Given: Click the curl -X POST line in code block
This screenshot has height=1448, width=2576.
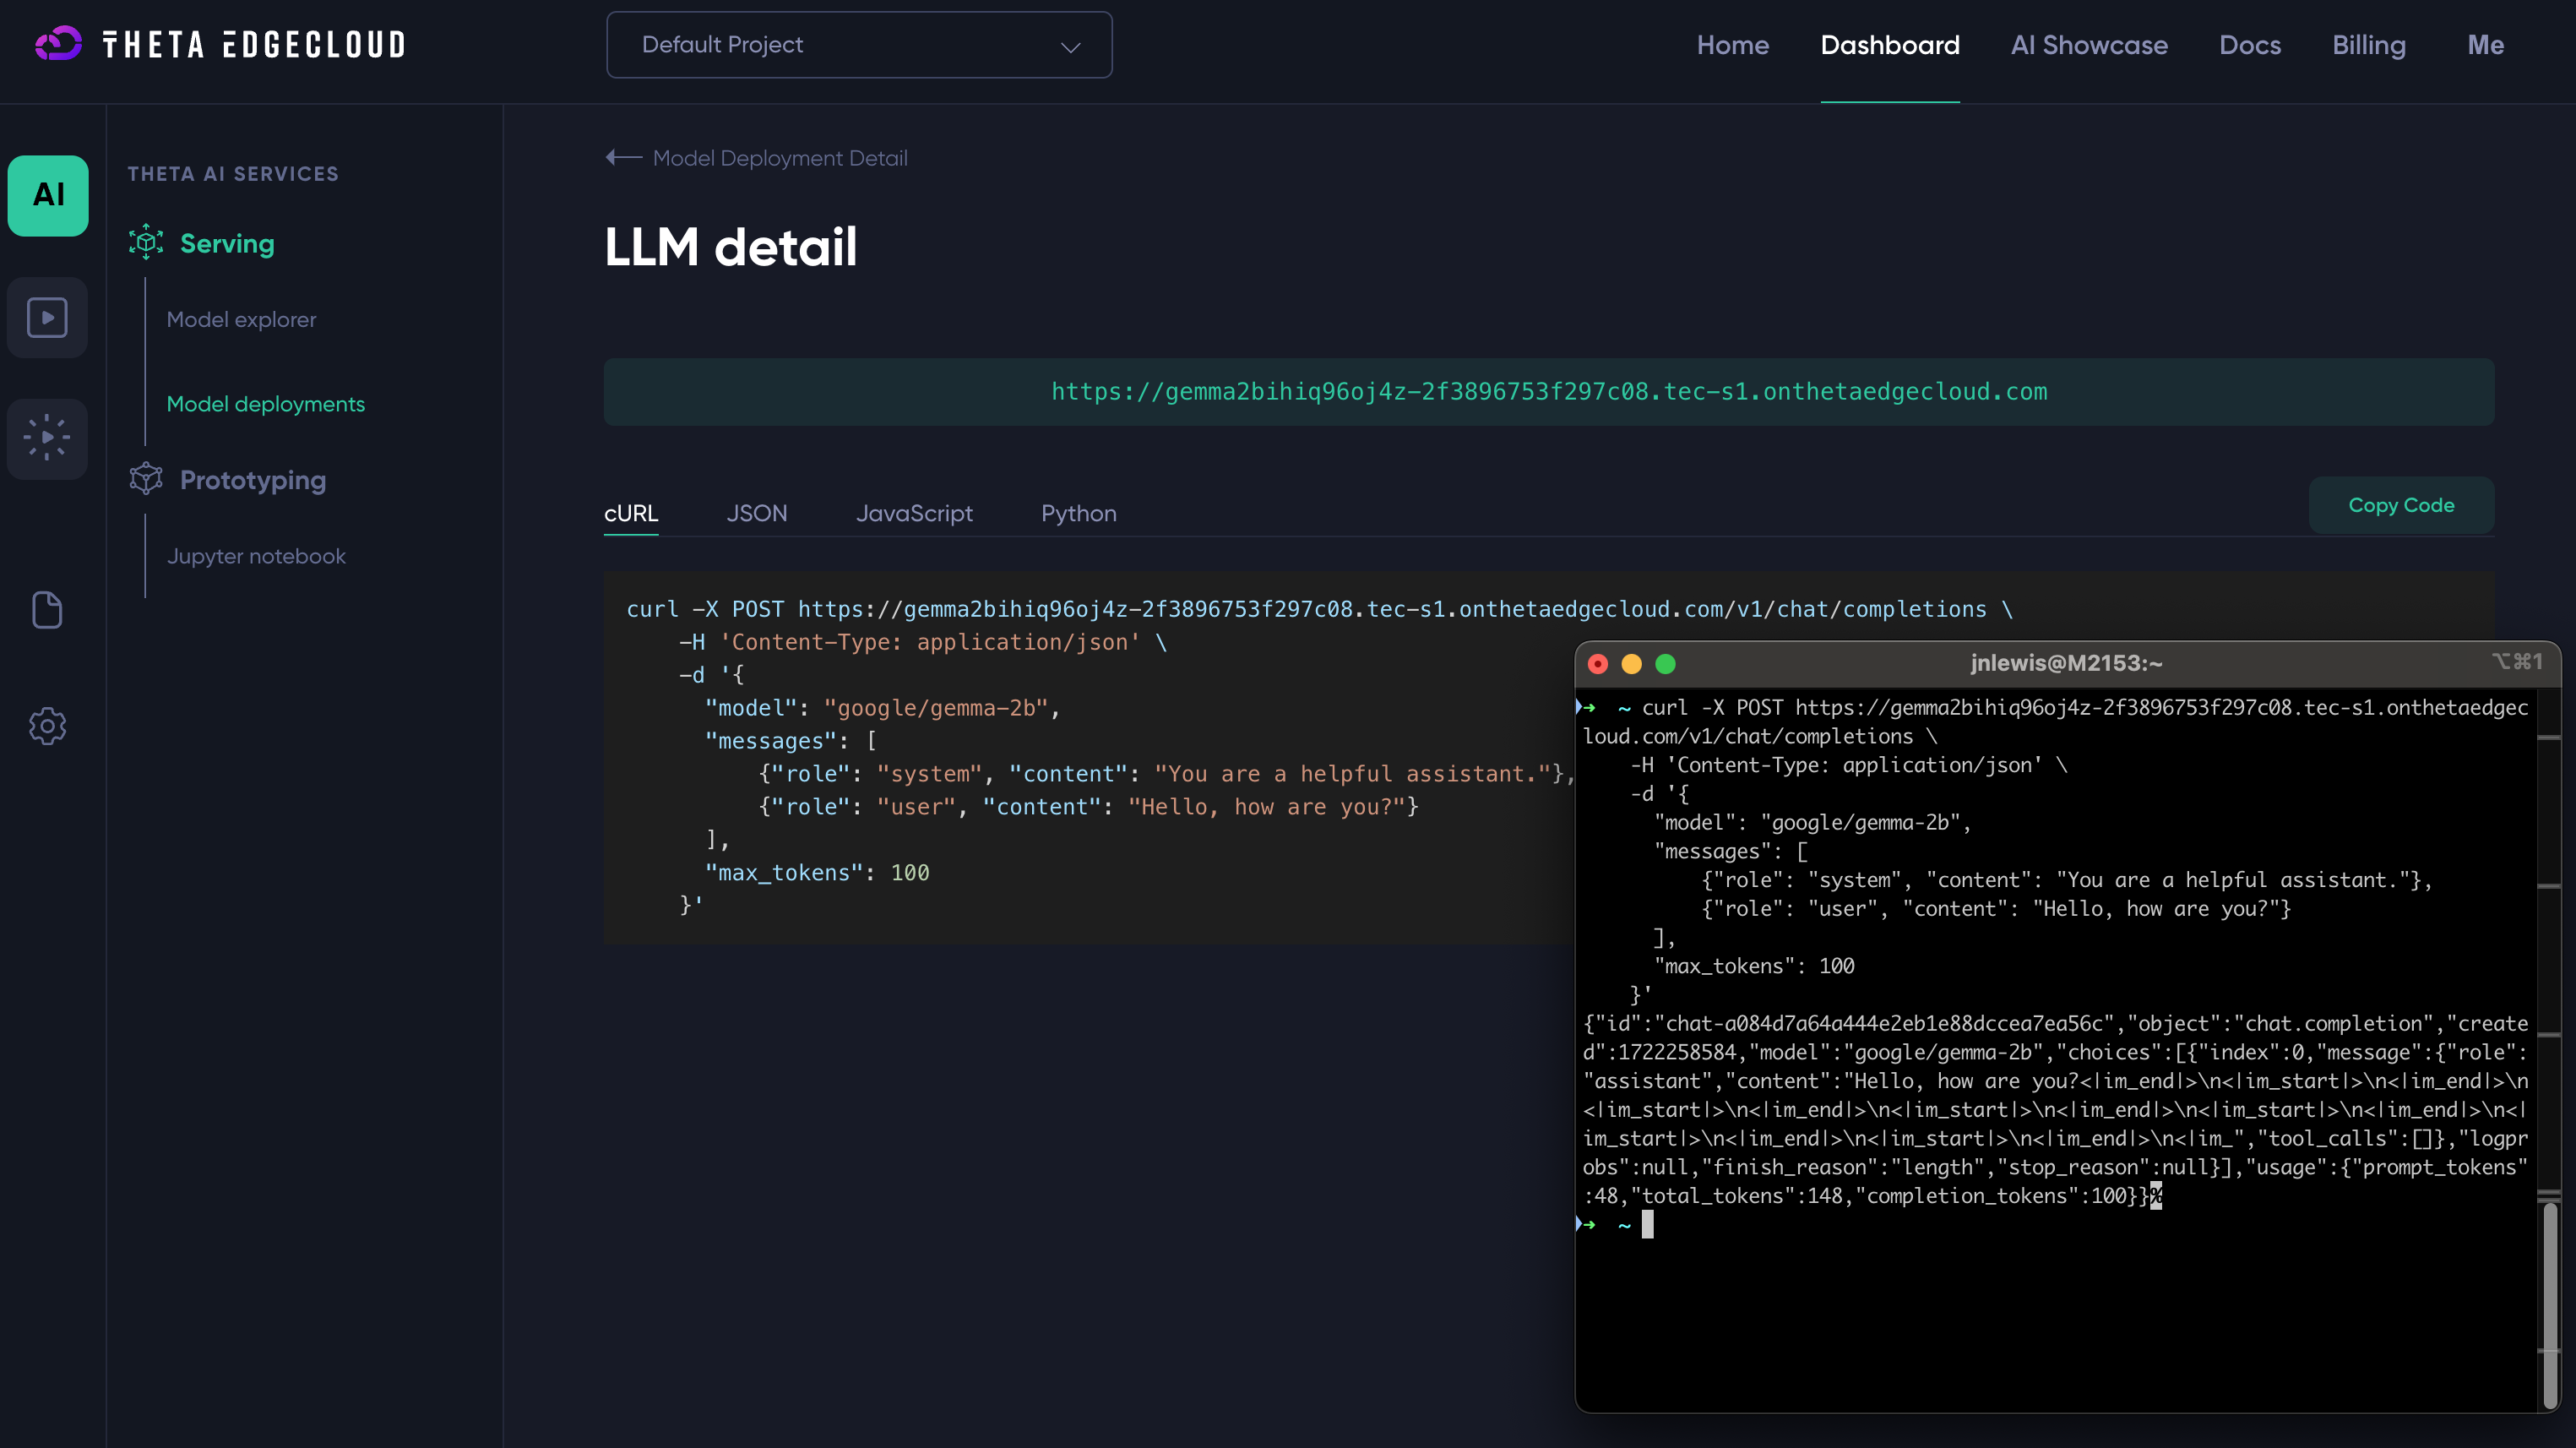Looking at the screenshot, I should tap(1320, 610).
